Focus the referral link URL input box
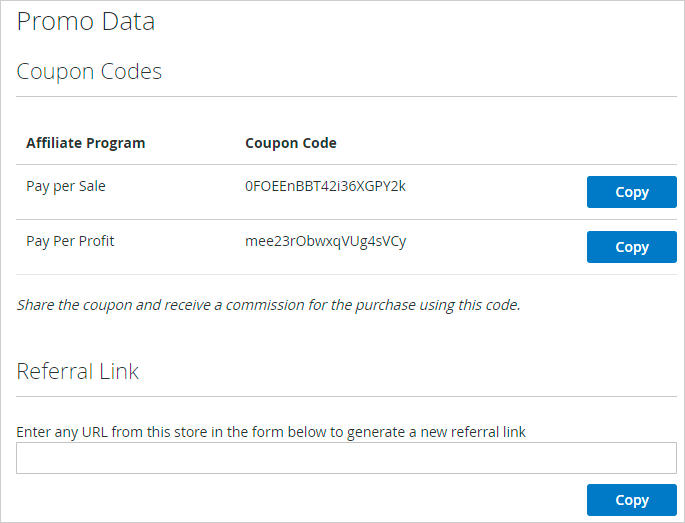The image size is (685, 523). tap(346, 458)
